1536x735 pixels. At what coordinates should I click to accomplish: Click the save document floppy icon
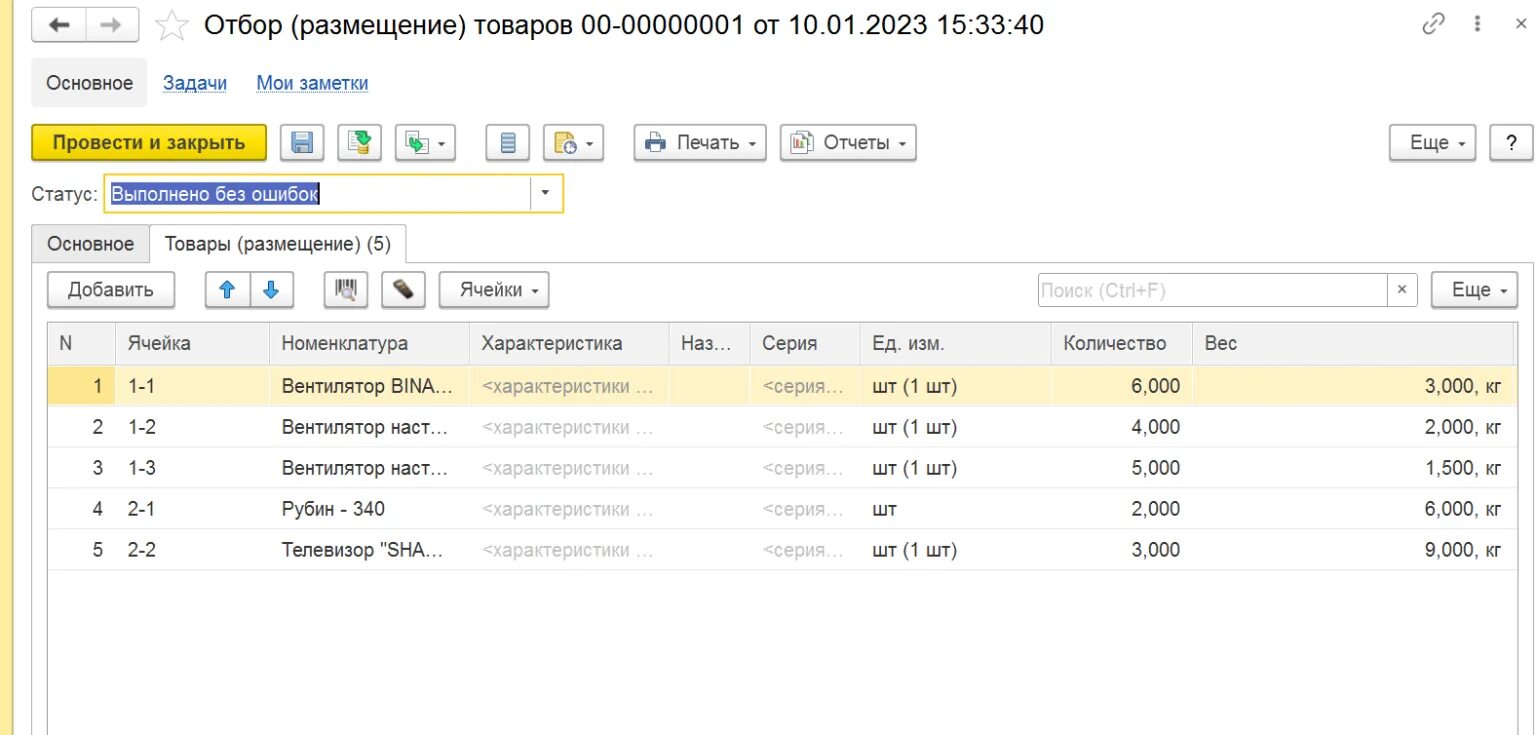[x=302, y=143]
